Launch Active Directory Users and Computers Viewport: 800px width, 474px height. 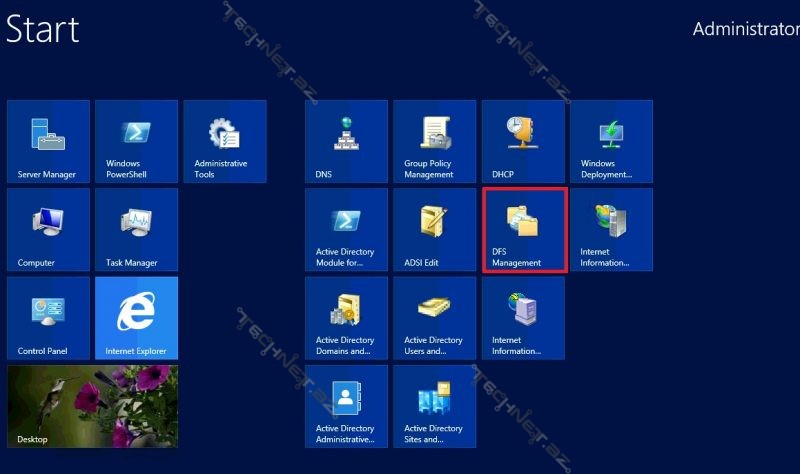[434, 318]
